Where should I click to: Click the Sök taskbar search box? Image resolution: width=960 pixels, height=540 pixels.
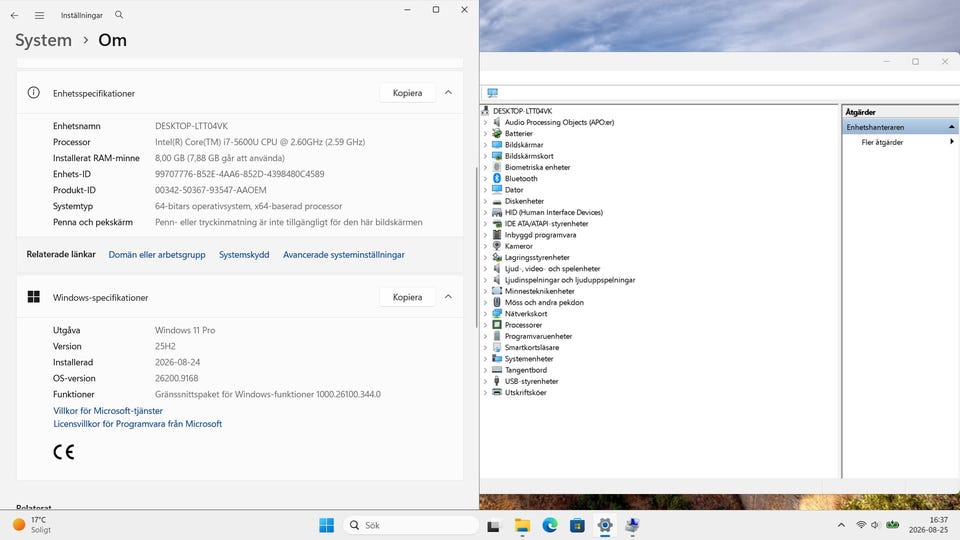pos(410,525)
